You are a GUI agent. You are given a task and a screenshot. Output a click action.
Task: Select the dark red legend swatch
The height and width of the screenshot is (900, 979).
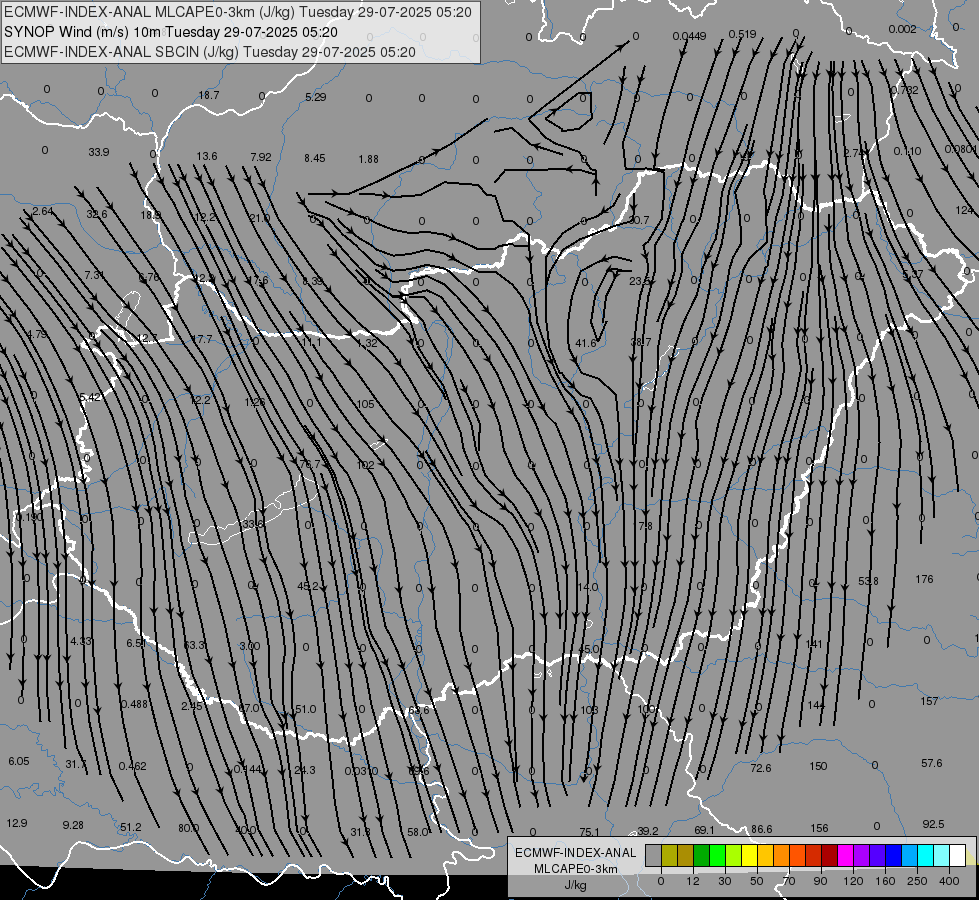(x=829, y=856)
